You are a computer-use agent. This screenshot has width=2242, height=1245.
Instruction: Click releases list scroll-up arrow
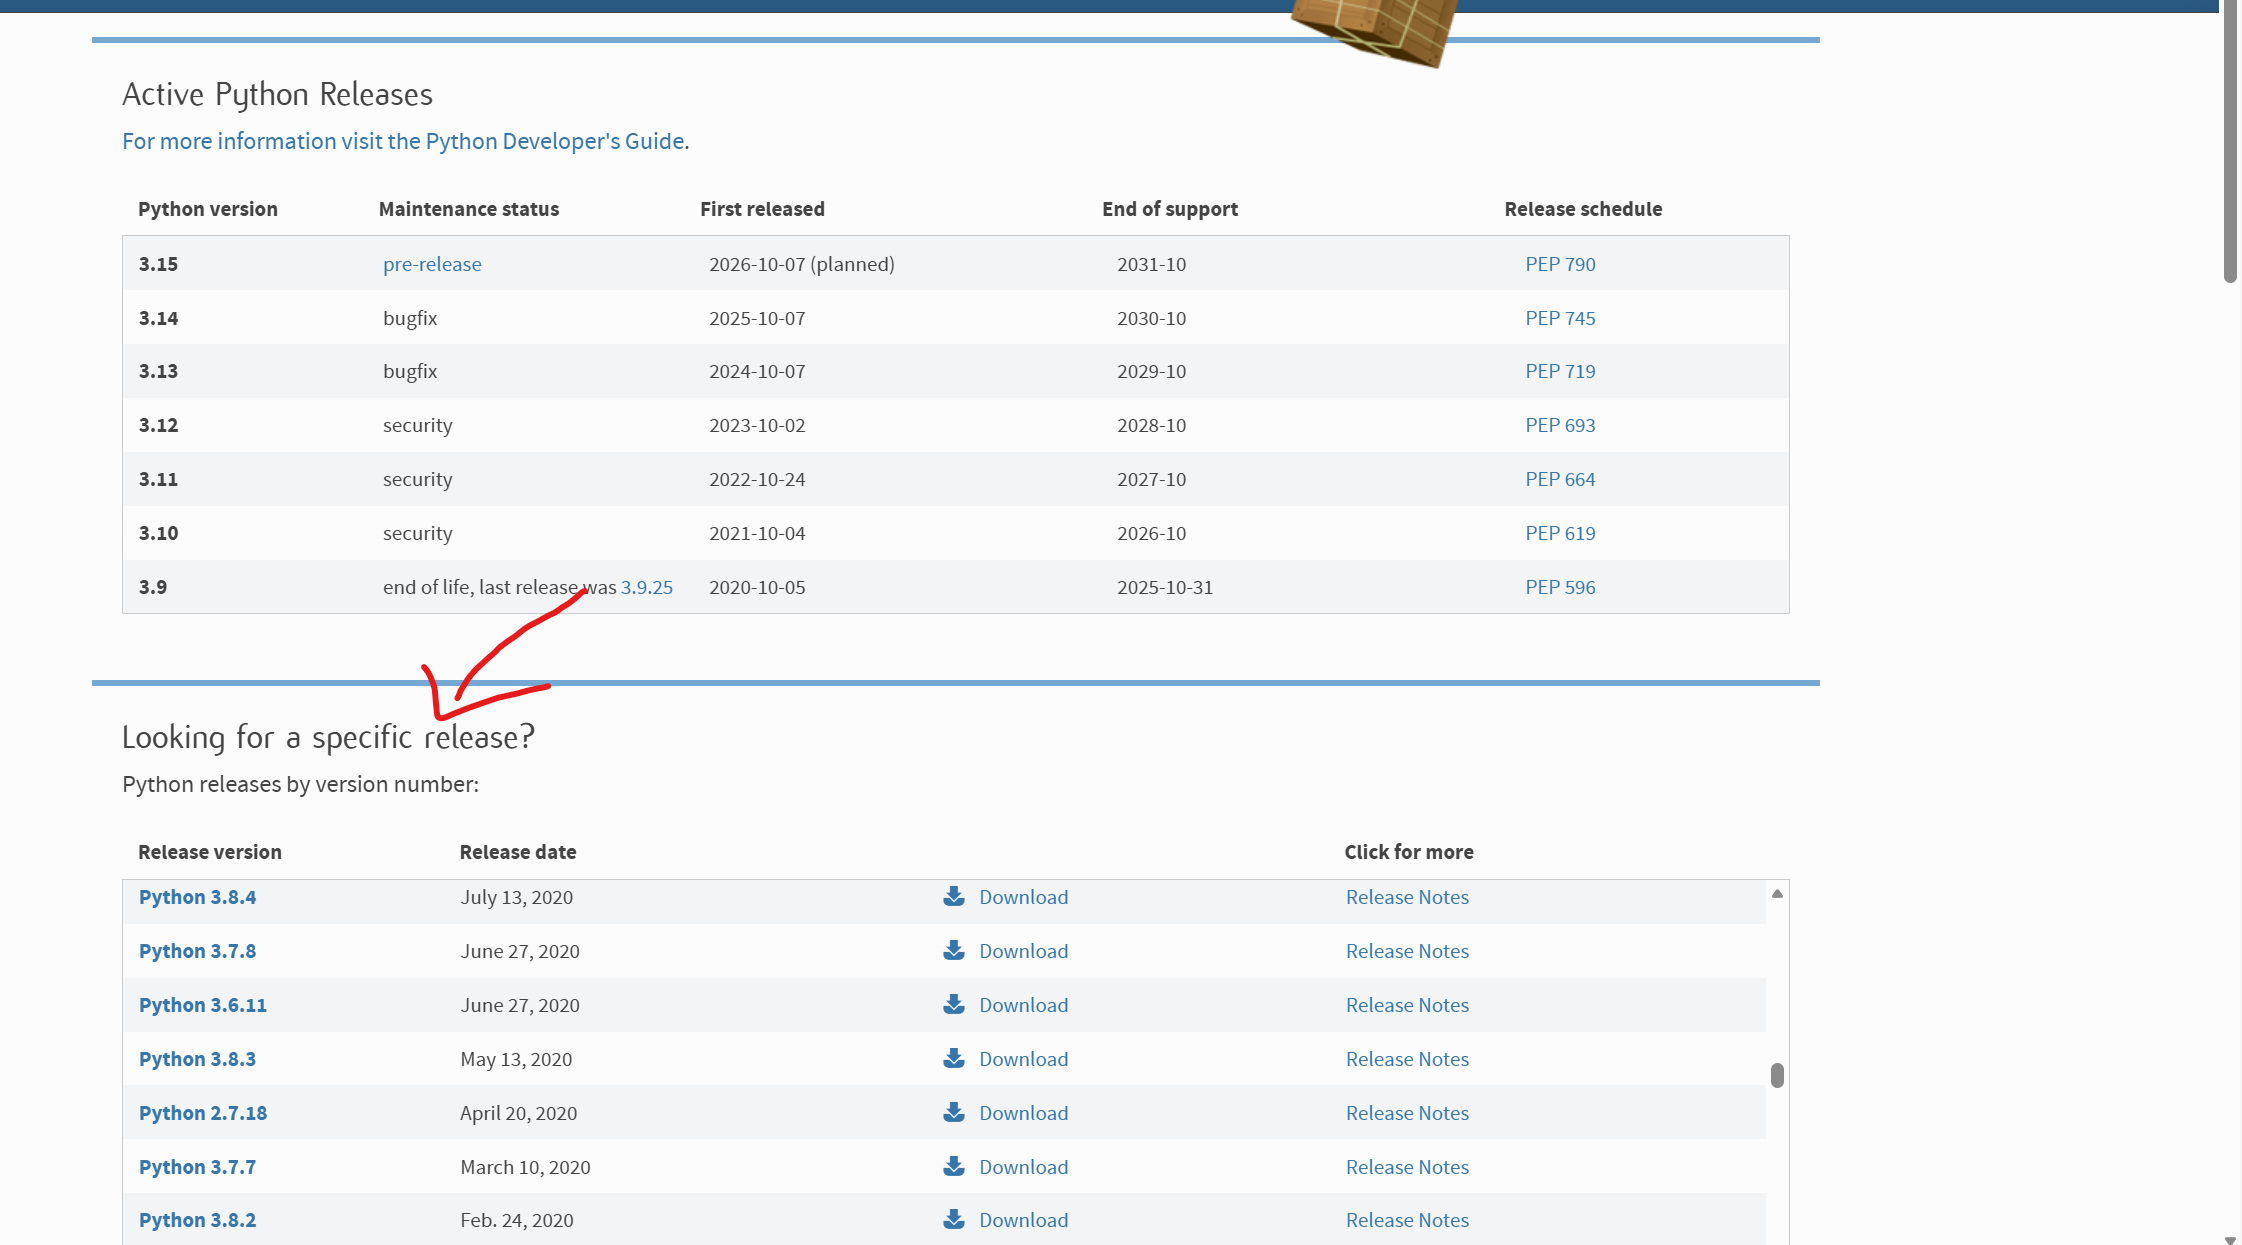pyautogui.click(x=1777, y=893)
